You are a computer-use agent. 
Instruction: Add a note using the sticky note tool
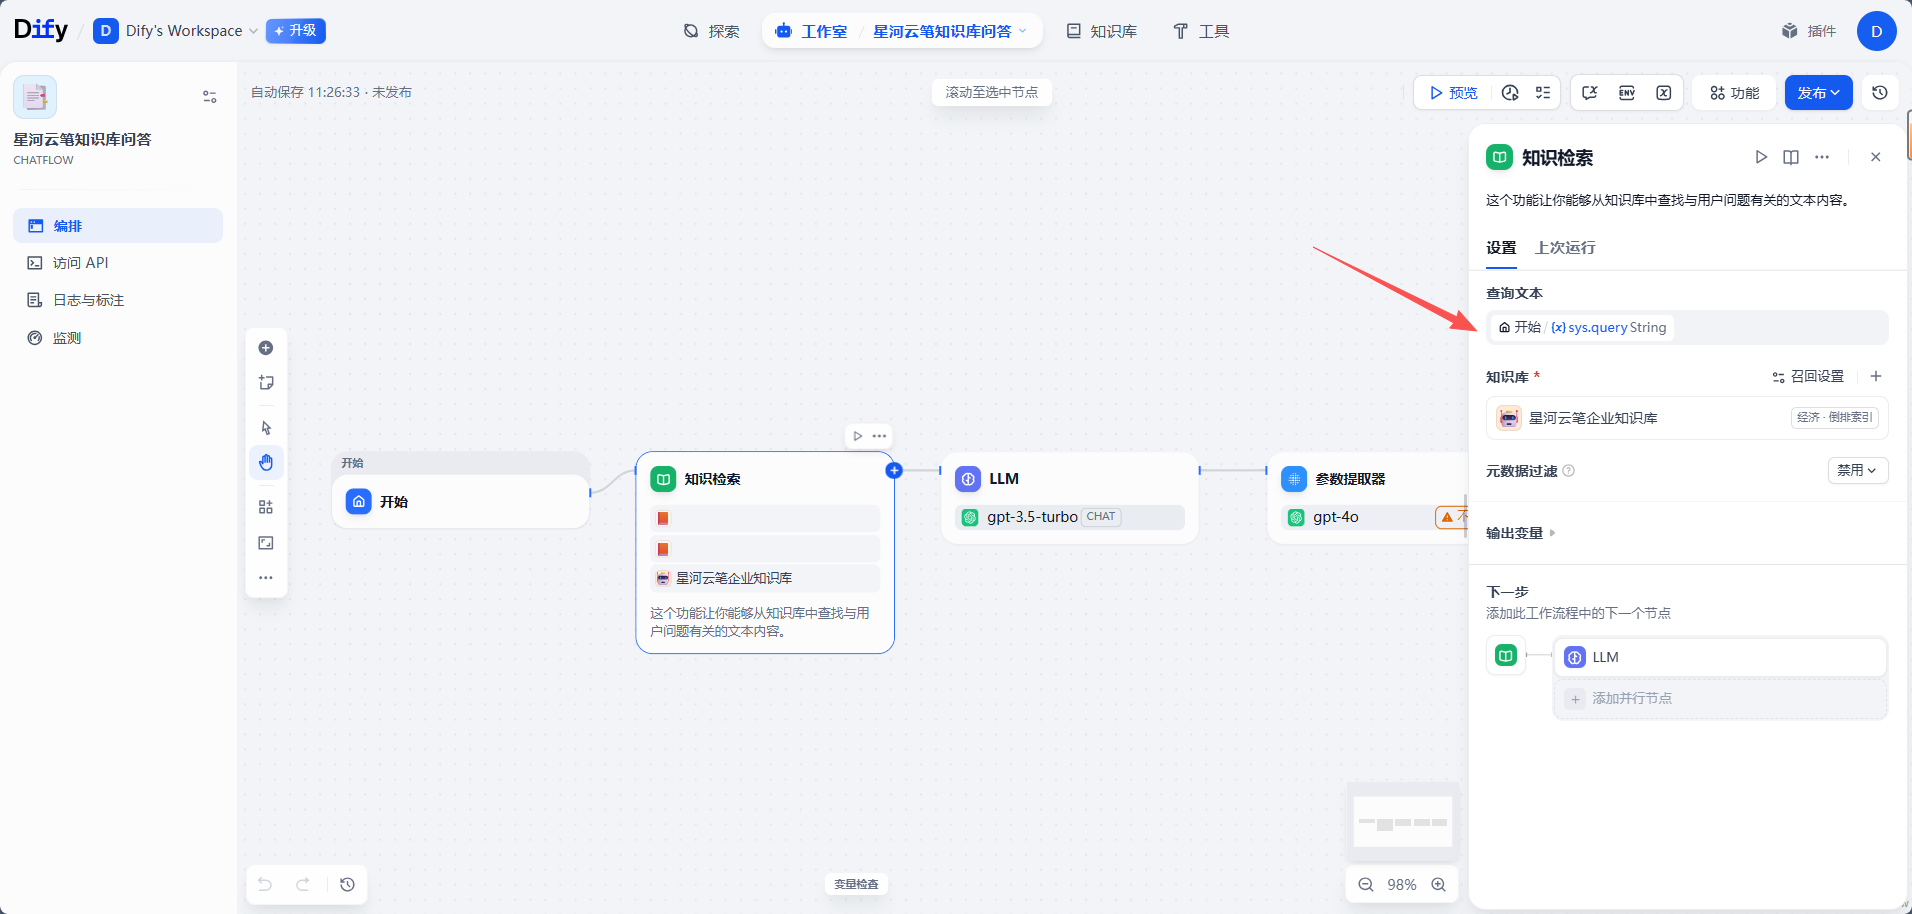(266, 383)
